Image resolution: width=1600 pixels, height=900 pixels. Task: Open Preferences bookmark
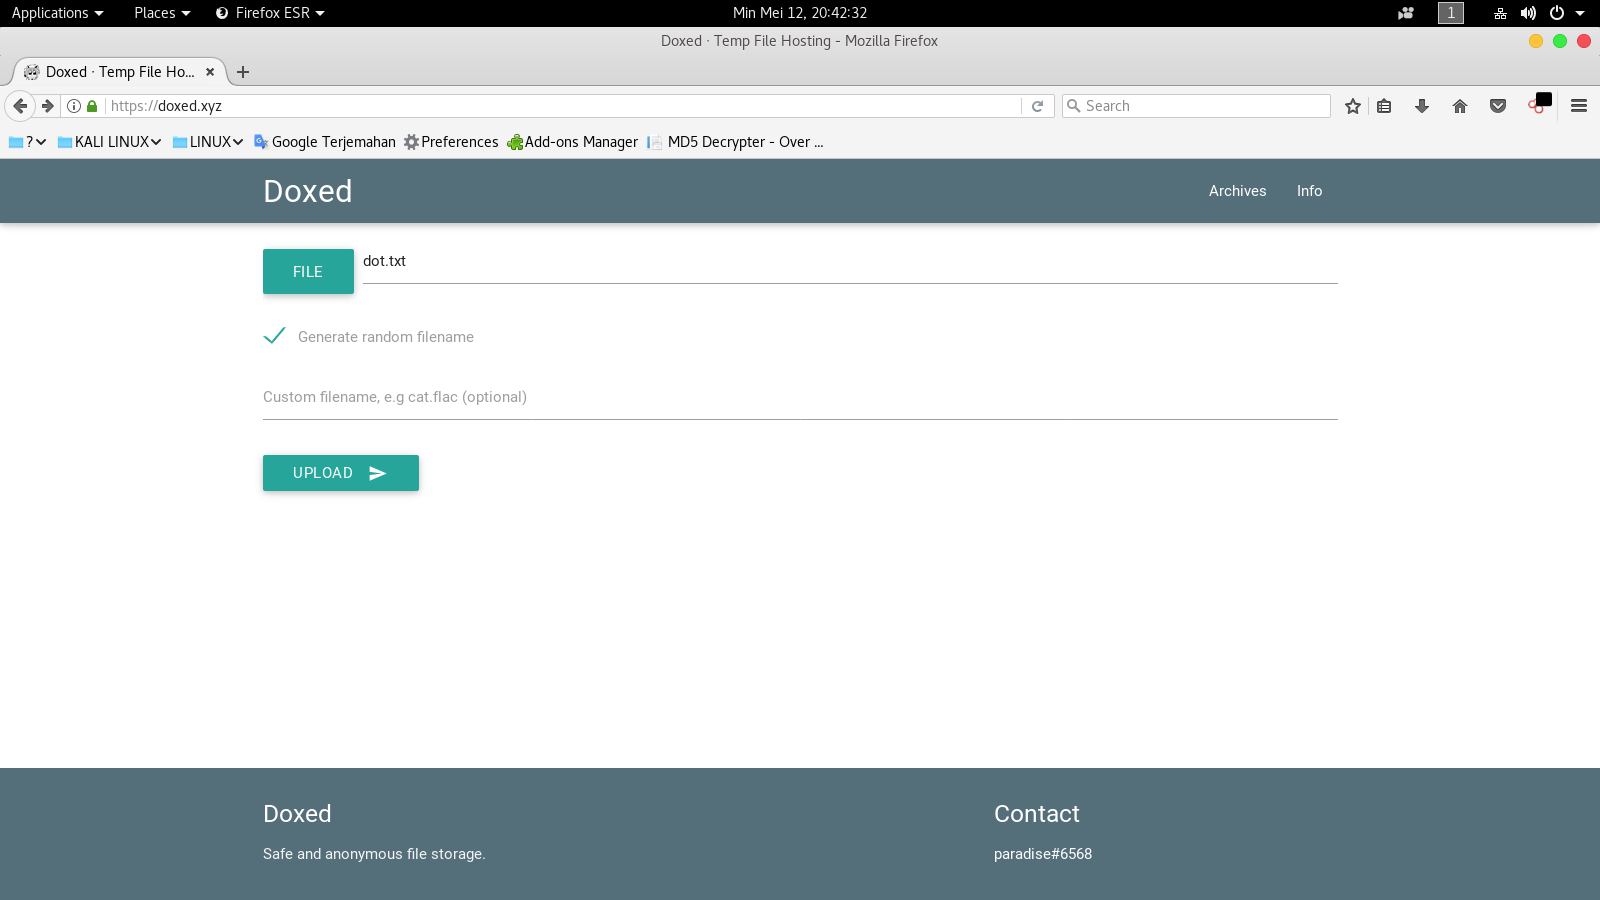[451, 142]
